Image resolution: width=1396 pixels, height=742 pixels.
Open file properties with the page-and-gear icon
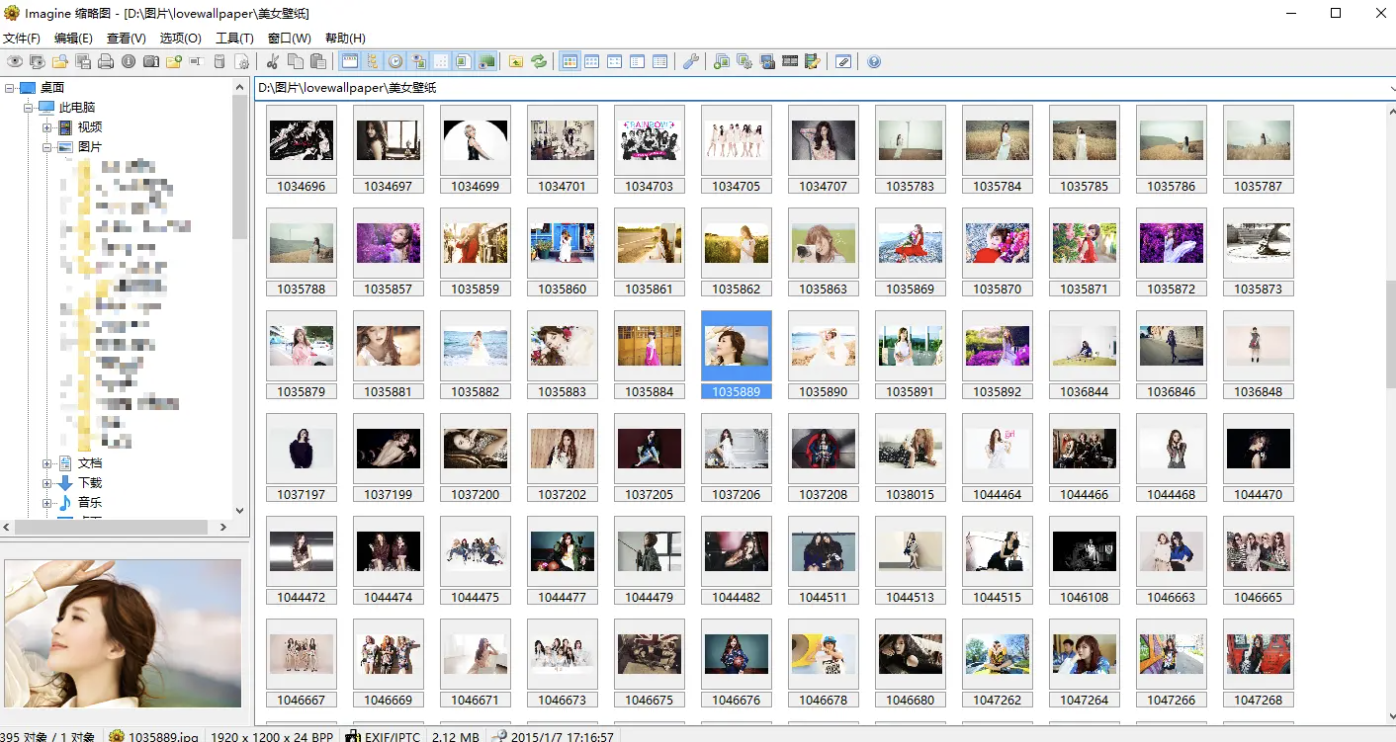pos(242,62)
